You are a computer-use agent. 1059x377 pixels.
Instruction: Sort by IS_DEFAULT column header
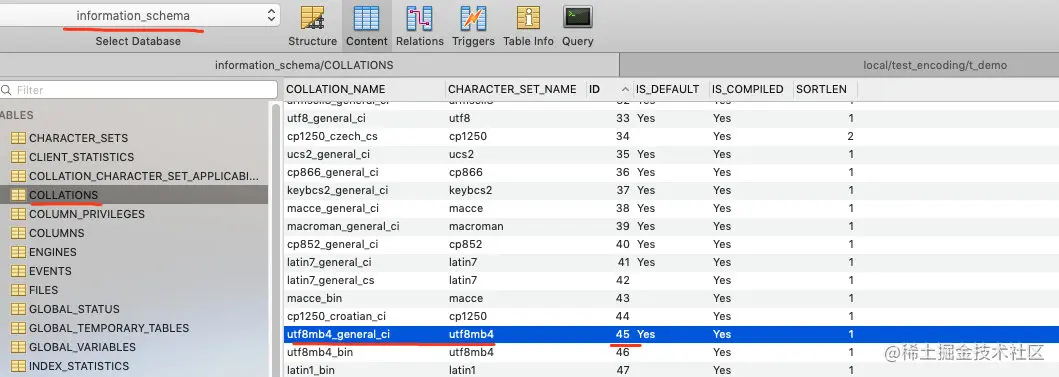(671, 89)
